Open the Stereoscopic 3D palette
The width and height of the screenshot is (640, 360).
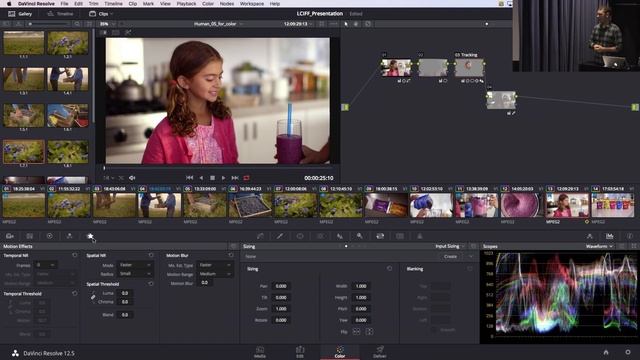click(x=400, y=236)
